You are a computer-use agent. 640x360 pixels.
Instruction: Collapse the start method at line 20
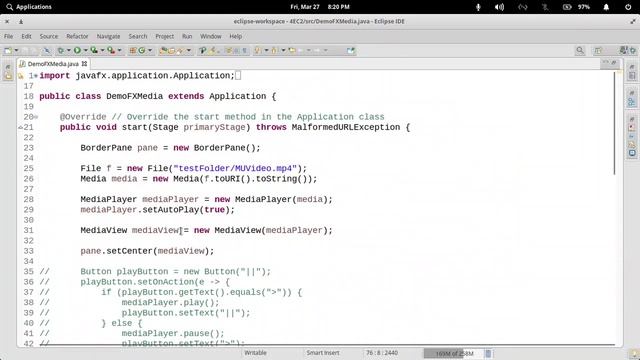[x=36, y=117]
